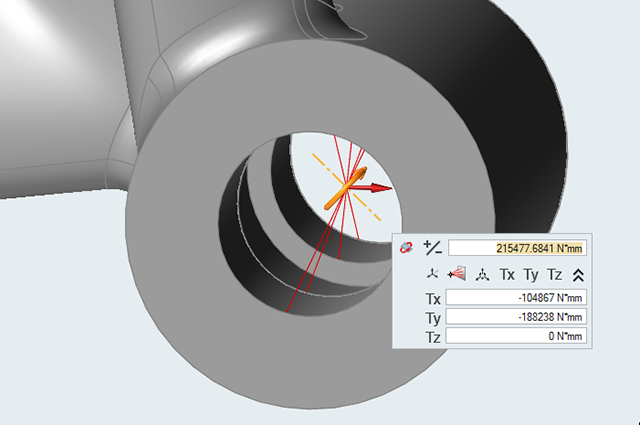The height and width of the screenshot is (425, 640).
Task: Align torque using Ty toolbar button
Action: pos(531,274)
